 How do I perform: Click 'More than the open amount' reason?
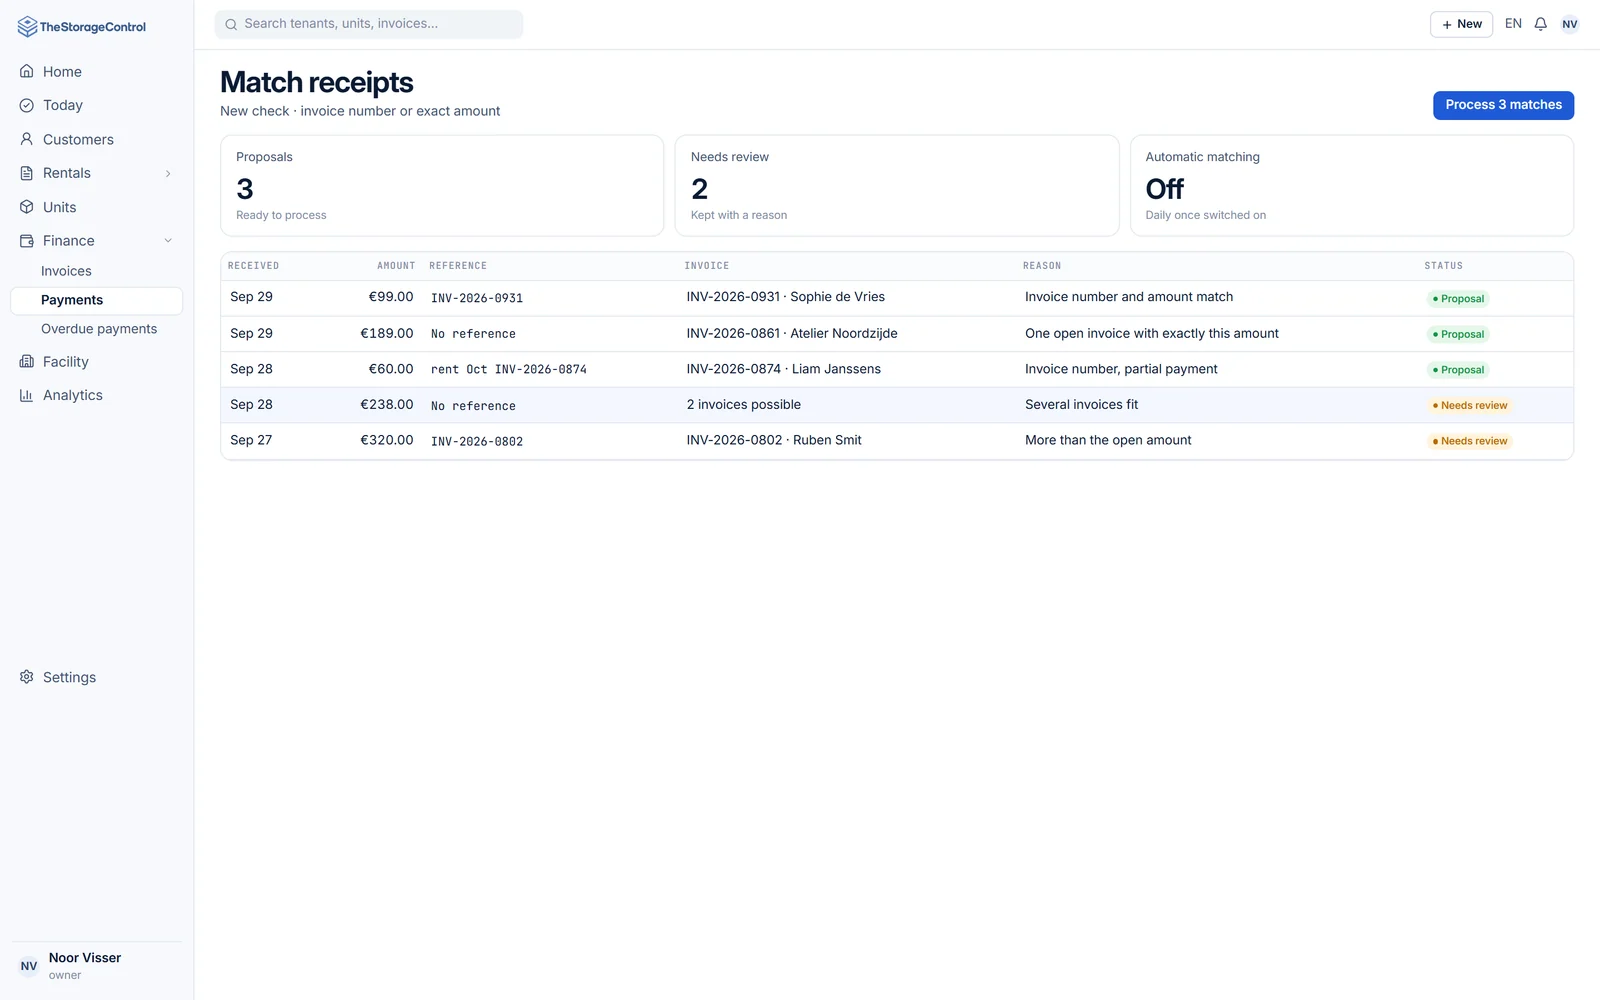coord(1108,440)
